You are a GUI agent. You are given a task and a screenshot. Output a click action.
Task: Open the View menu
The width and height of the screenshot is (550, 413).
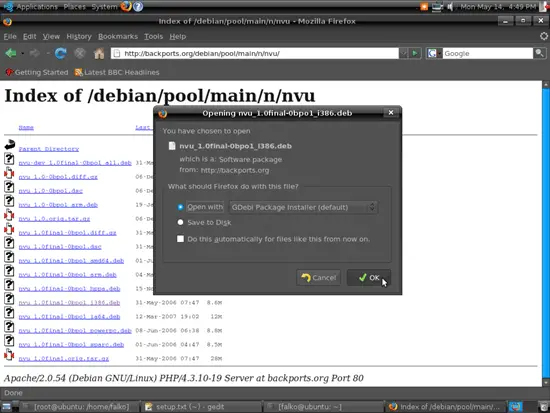coord(51,36)
